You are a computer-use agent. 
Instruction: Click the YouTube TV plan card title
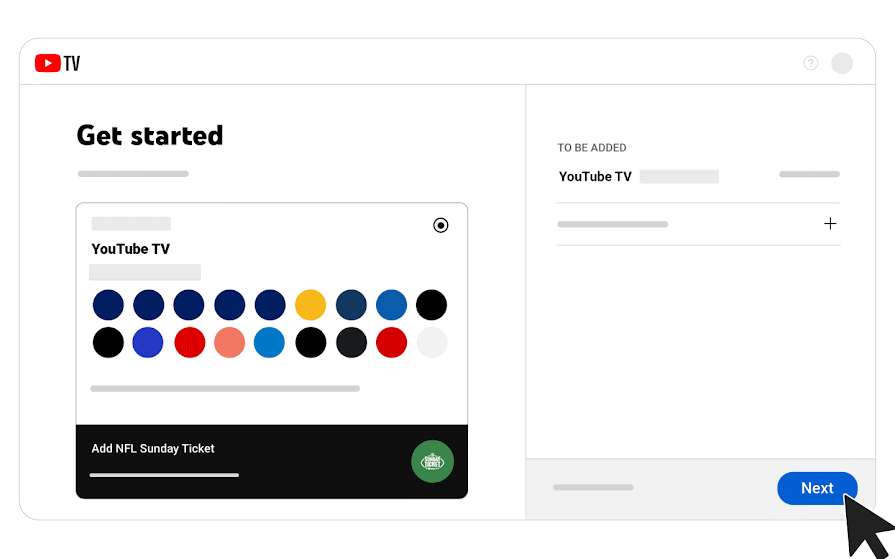click(131, 249)
